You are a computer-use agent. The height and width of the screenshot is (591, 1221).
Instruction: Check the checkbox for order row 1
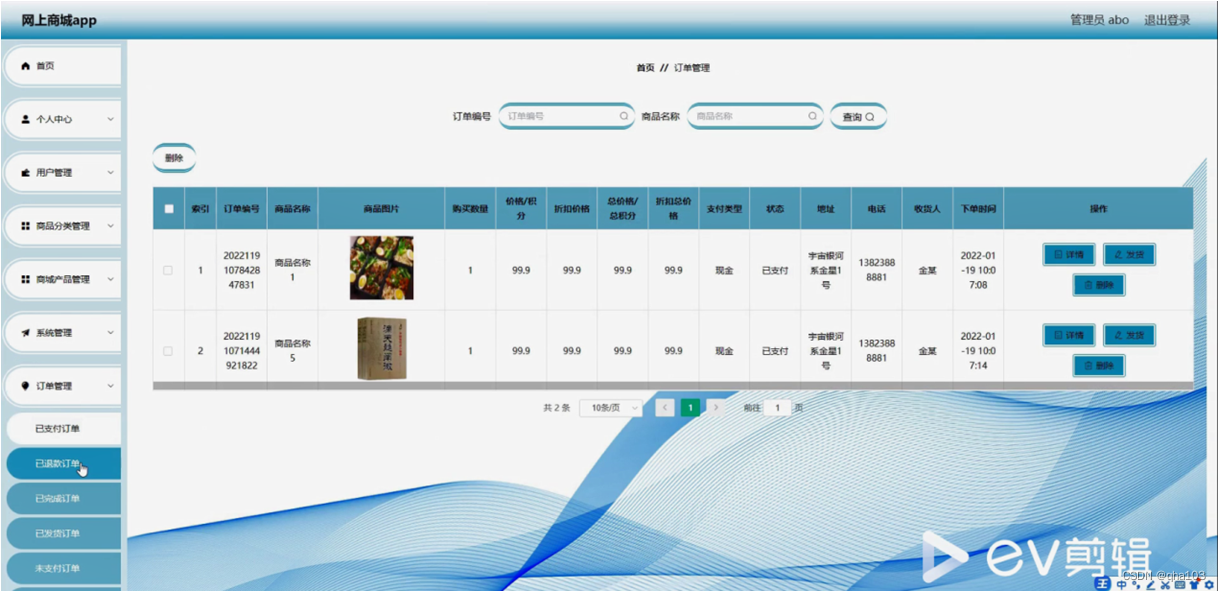click(168, 270)
